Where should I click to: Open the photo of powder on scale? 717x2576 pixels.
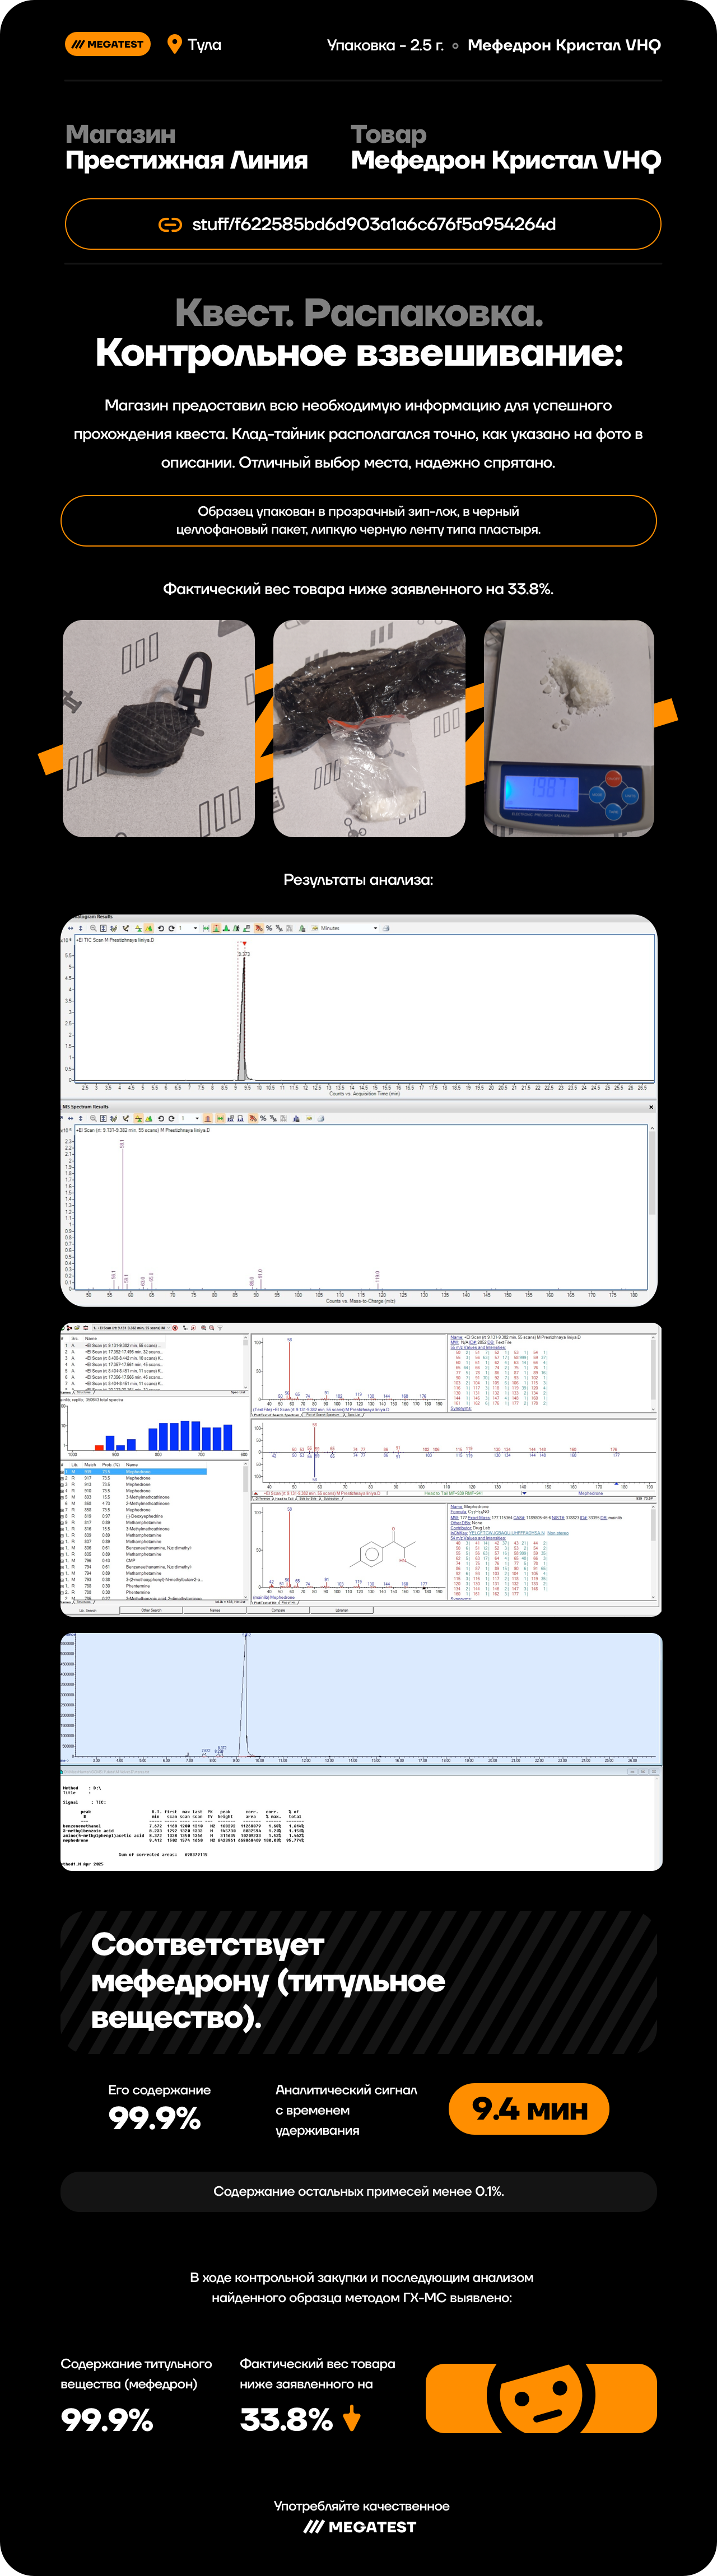click(569, 728)
